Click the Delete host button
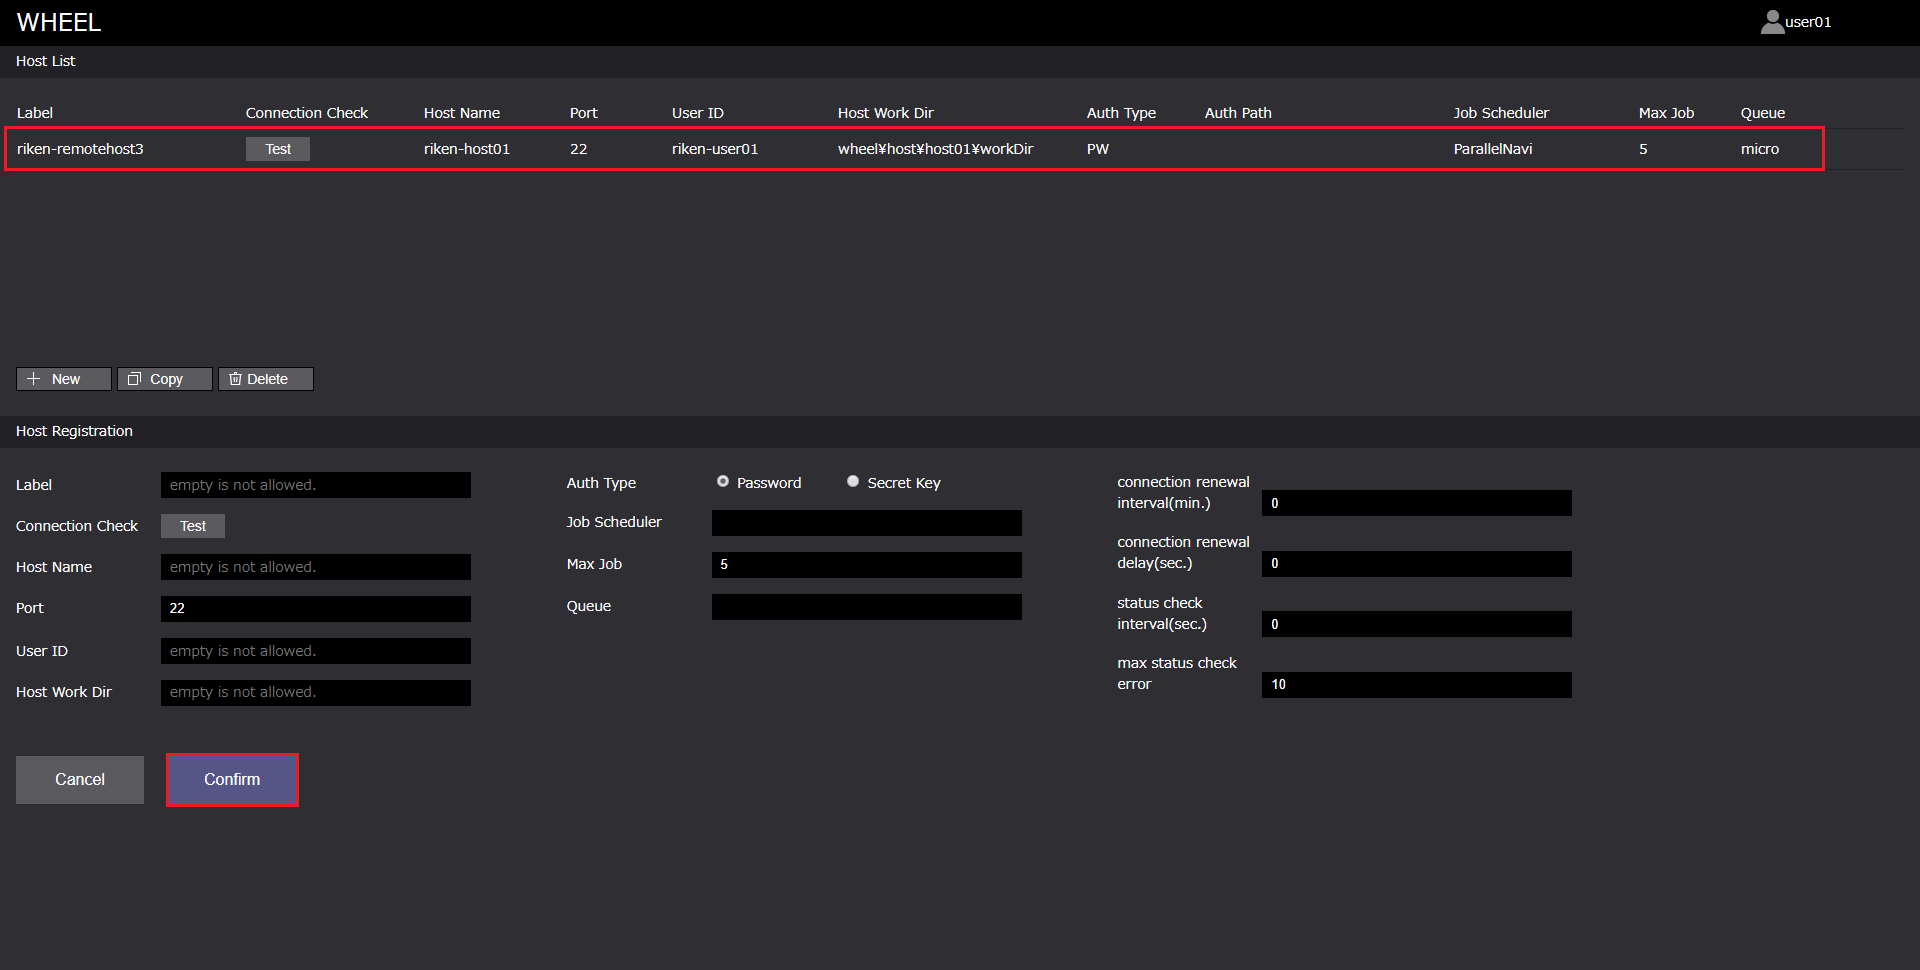1920x970 pixels. [x=266, y=379]
